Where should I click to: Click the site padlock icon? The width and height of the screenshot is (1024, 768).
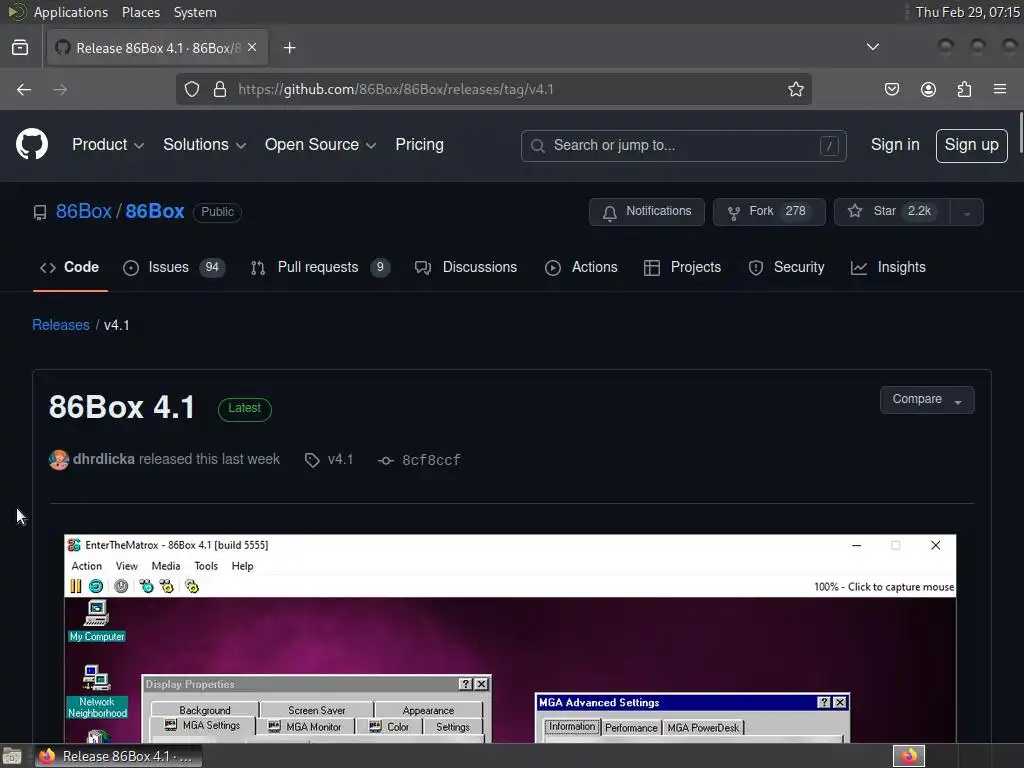tap(220, 89)
